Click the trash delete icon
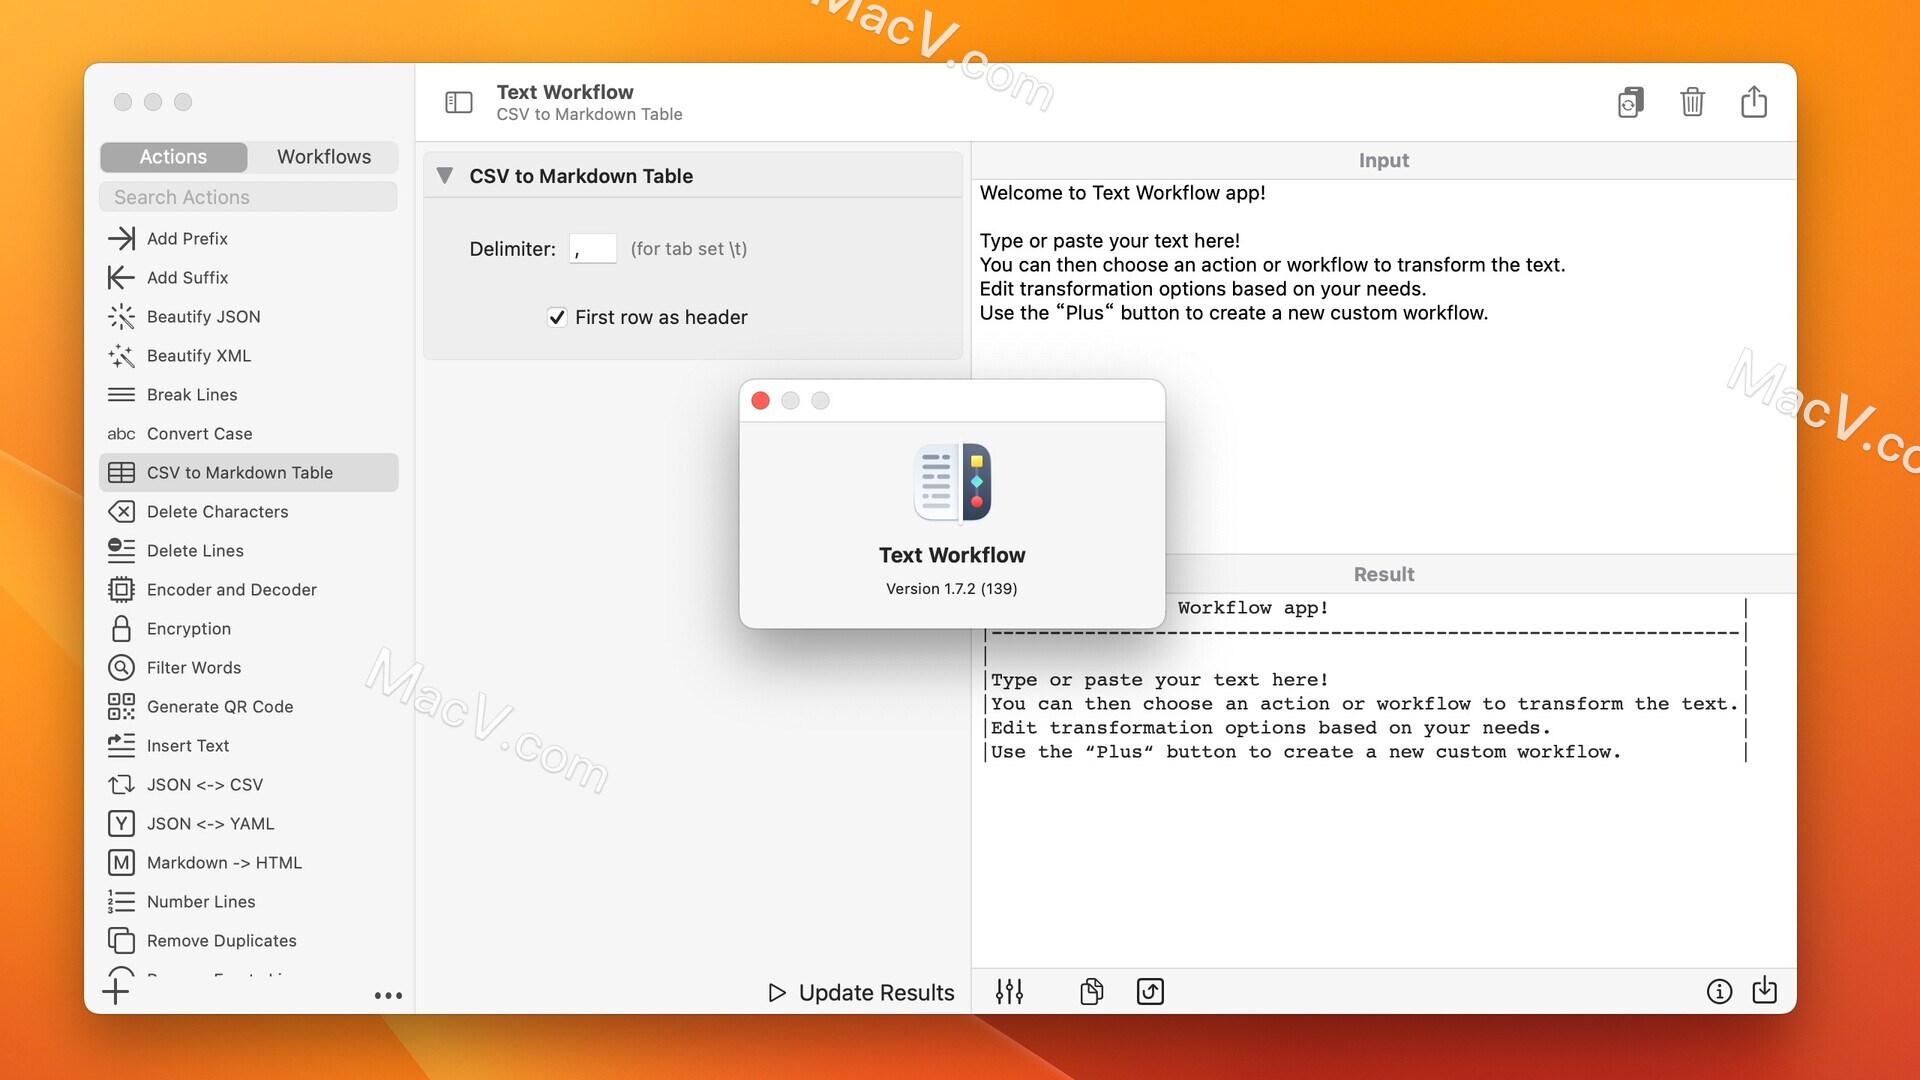 pos(1692,102)
